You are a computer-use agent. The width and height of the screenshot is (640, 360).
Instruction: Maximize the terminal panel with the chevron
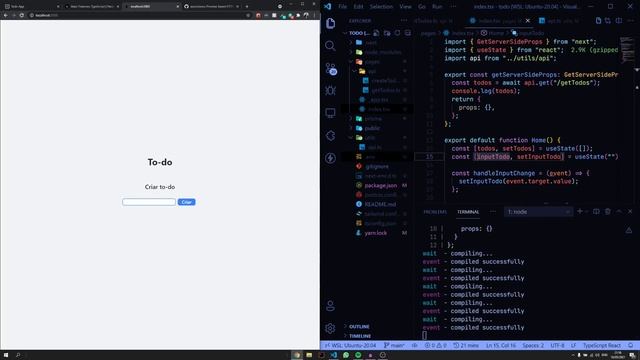click(619, 211)
